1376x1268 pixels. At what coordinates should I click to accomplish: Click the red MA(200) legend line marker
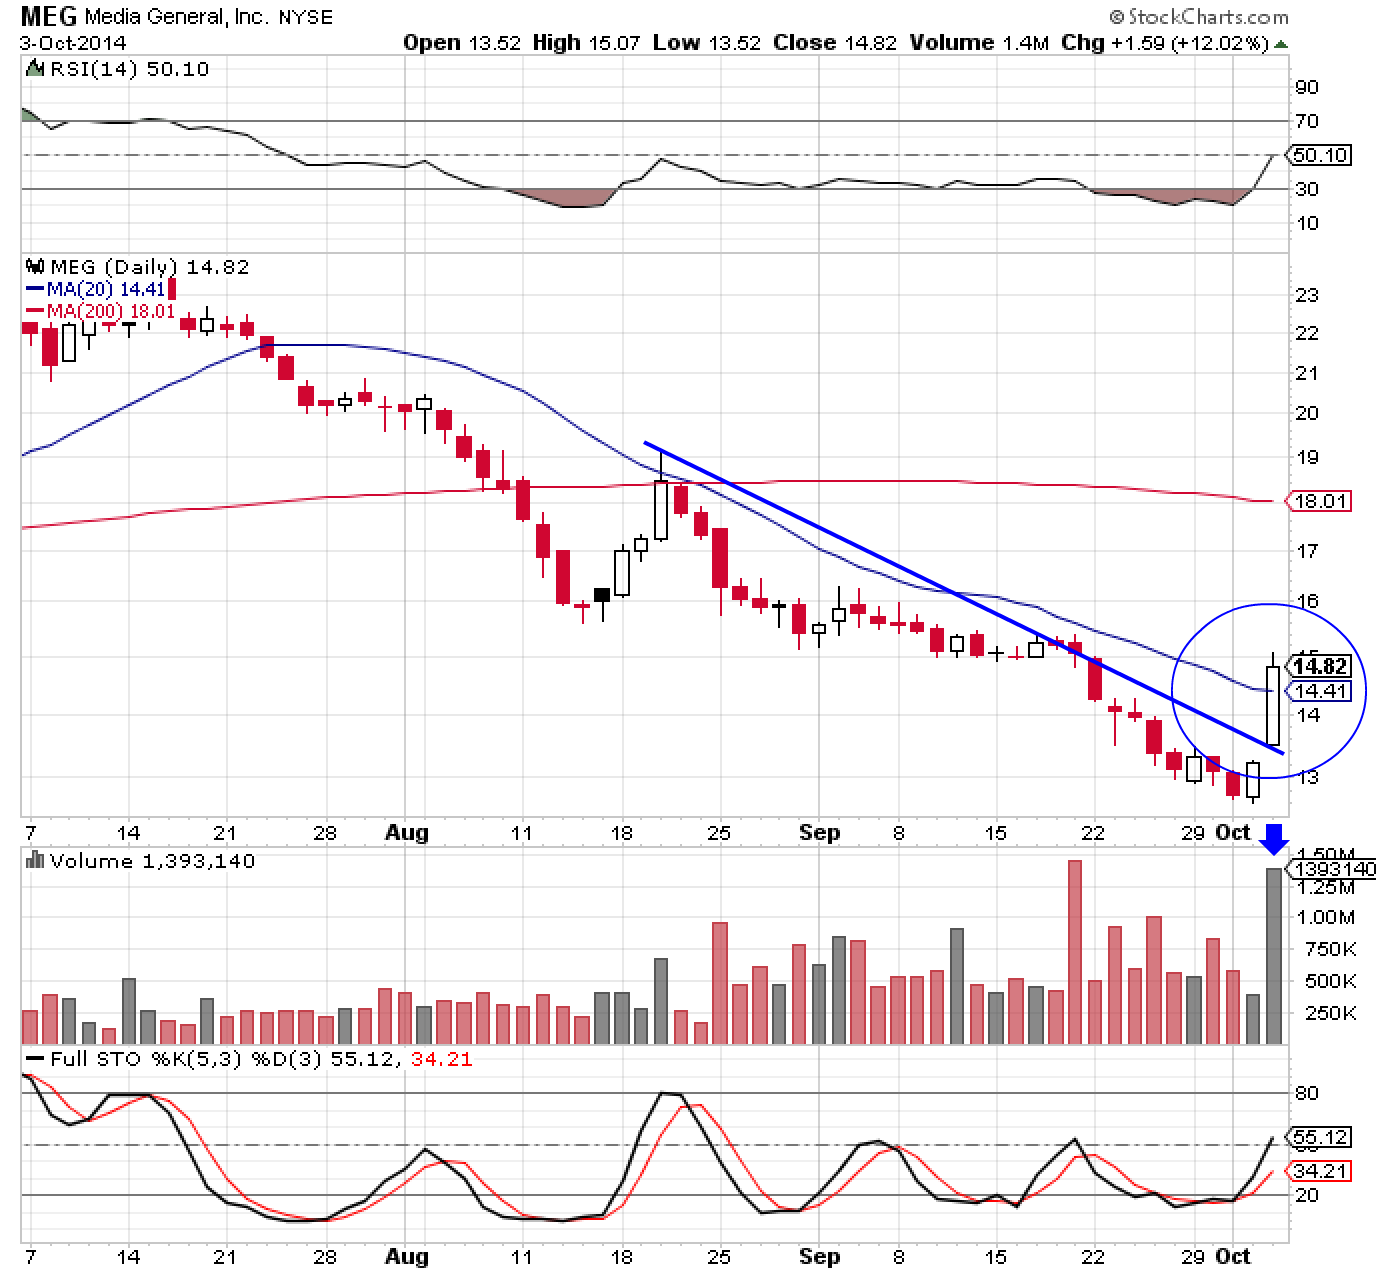click(x=35, y=310)
